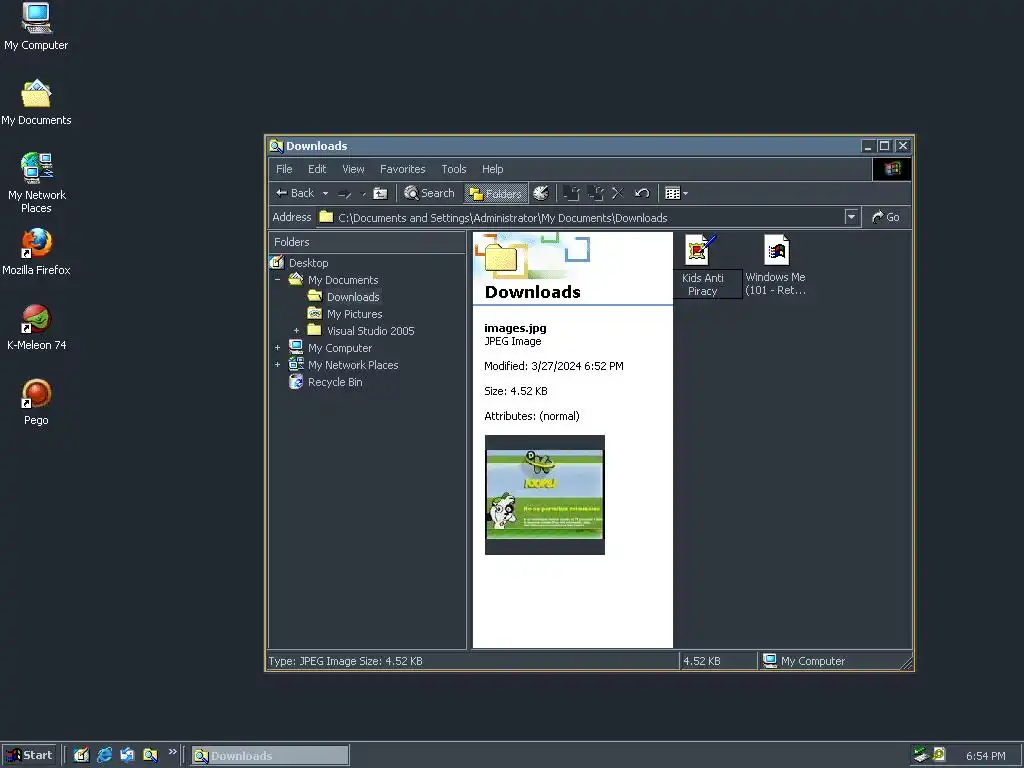Go Back in the Downloads window
The height and width of the screenshot is (768, 1024).
295,193
